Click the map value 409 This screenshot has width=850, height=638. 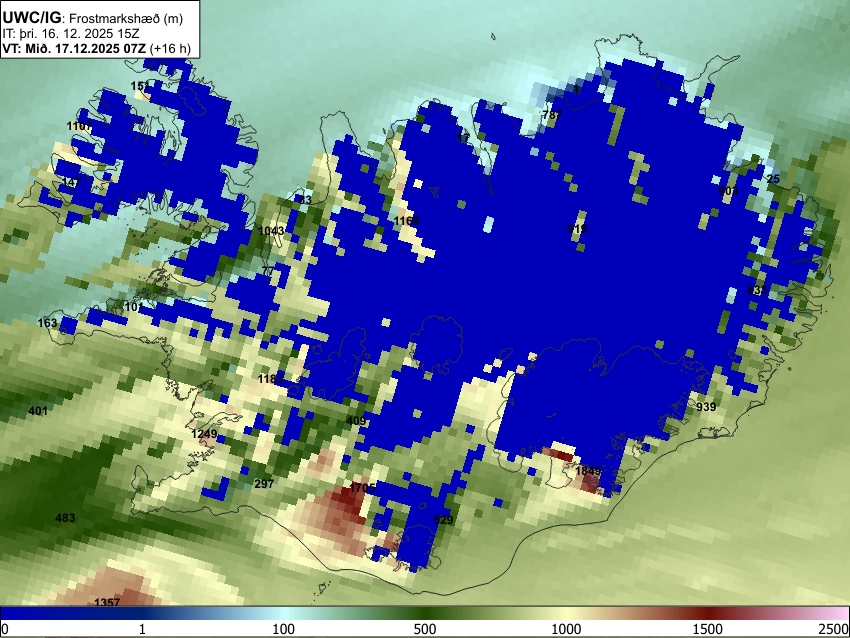[356, 421]
